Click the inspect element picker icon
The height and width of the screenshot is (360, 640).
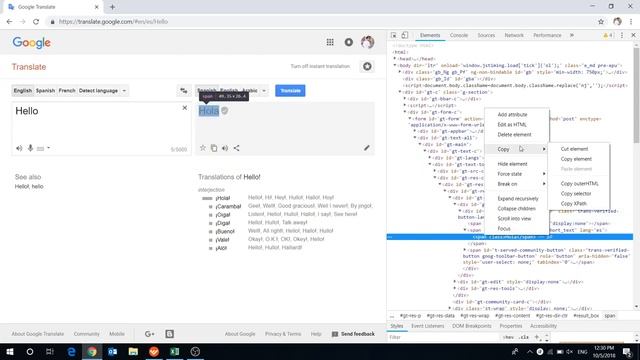pos(393,36)
